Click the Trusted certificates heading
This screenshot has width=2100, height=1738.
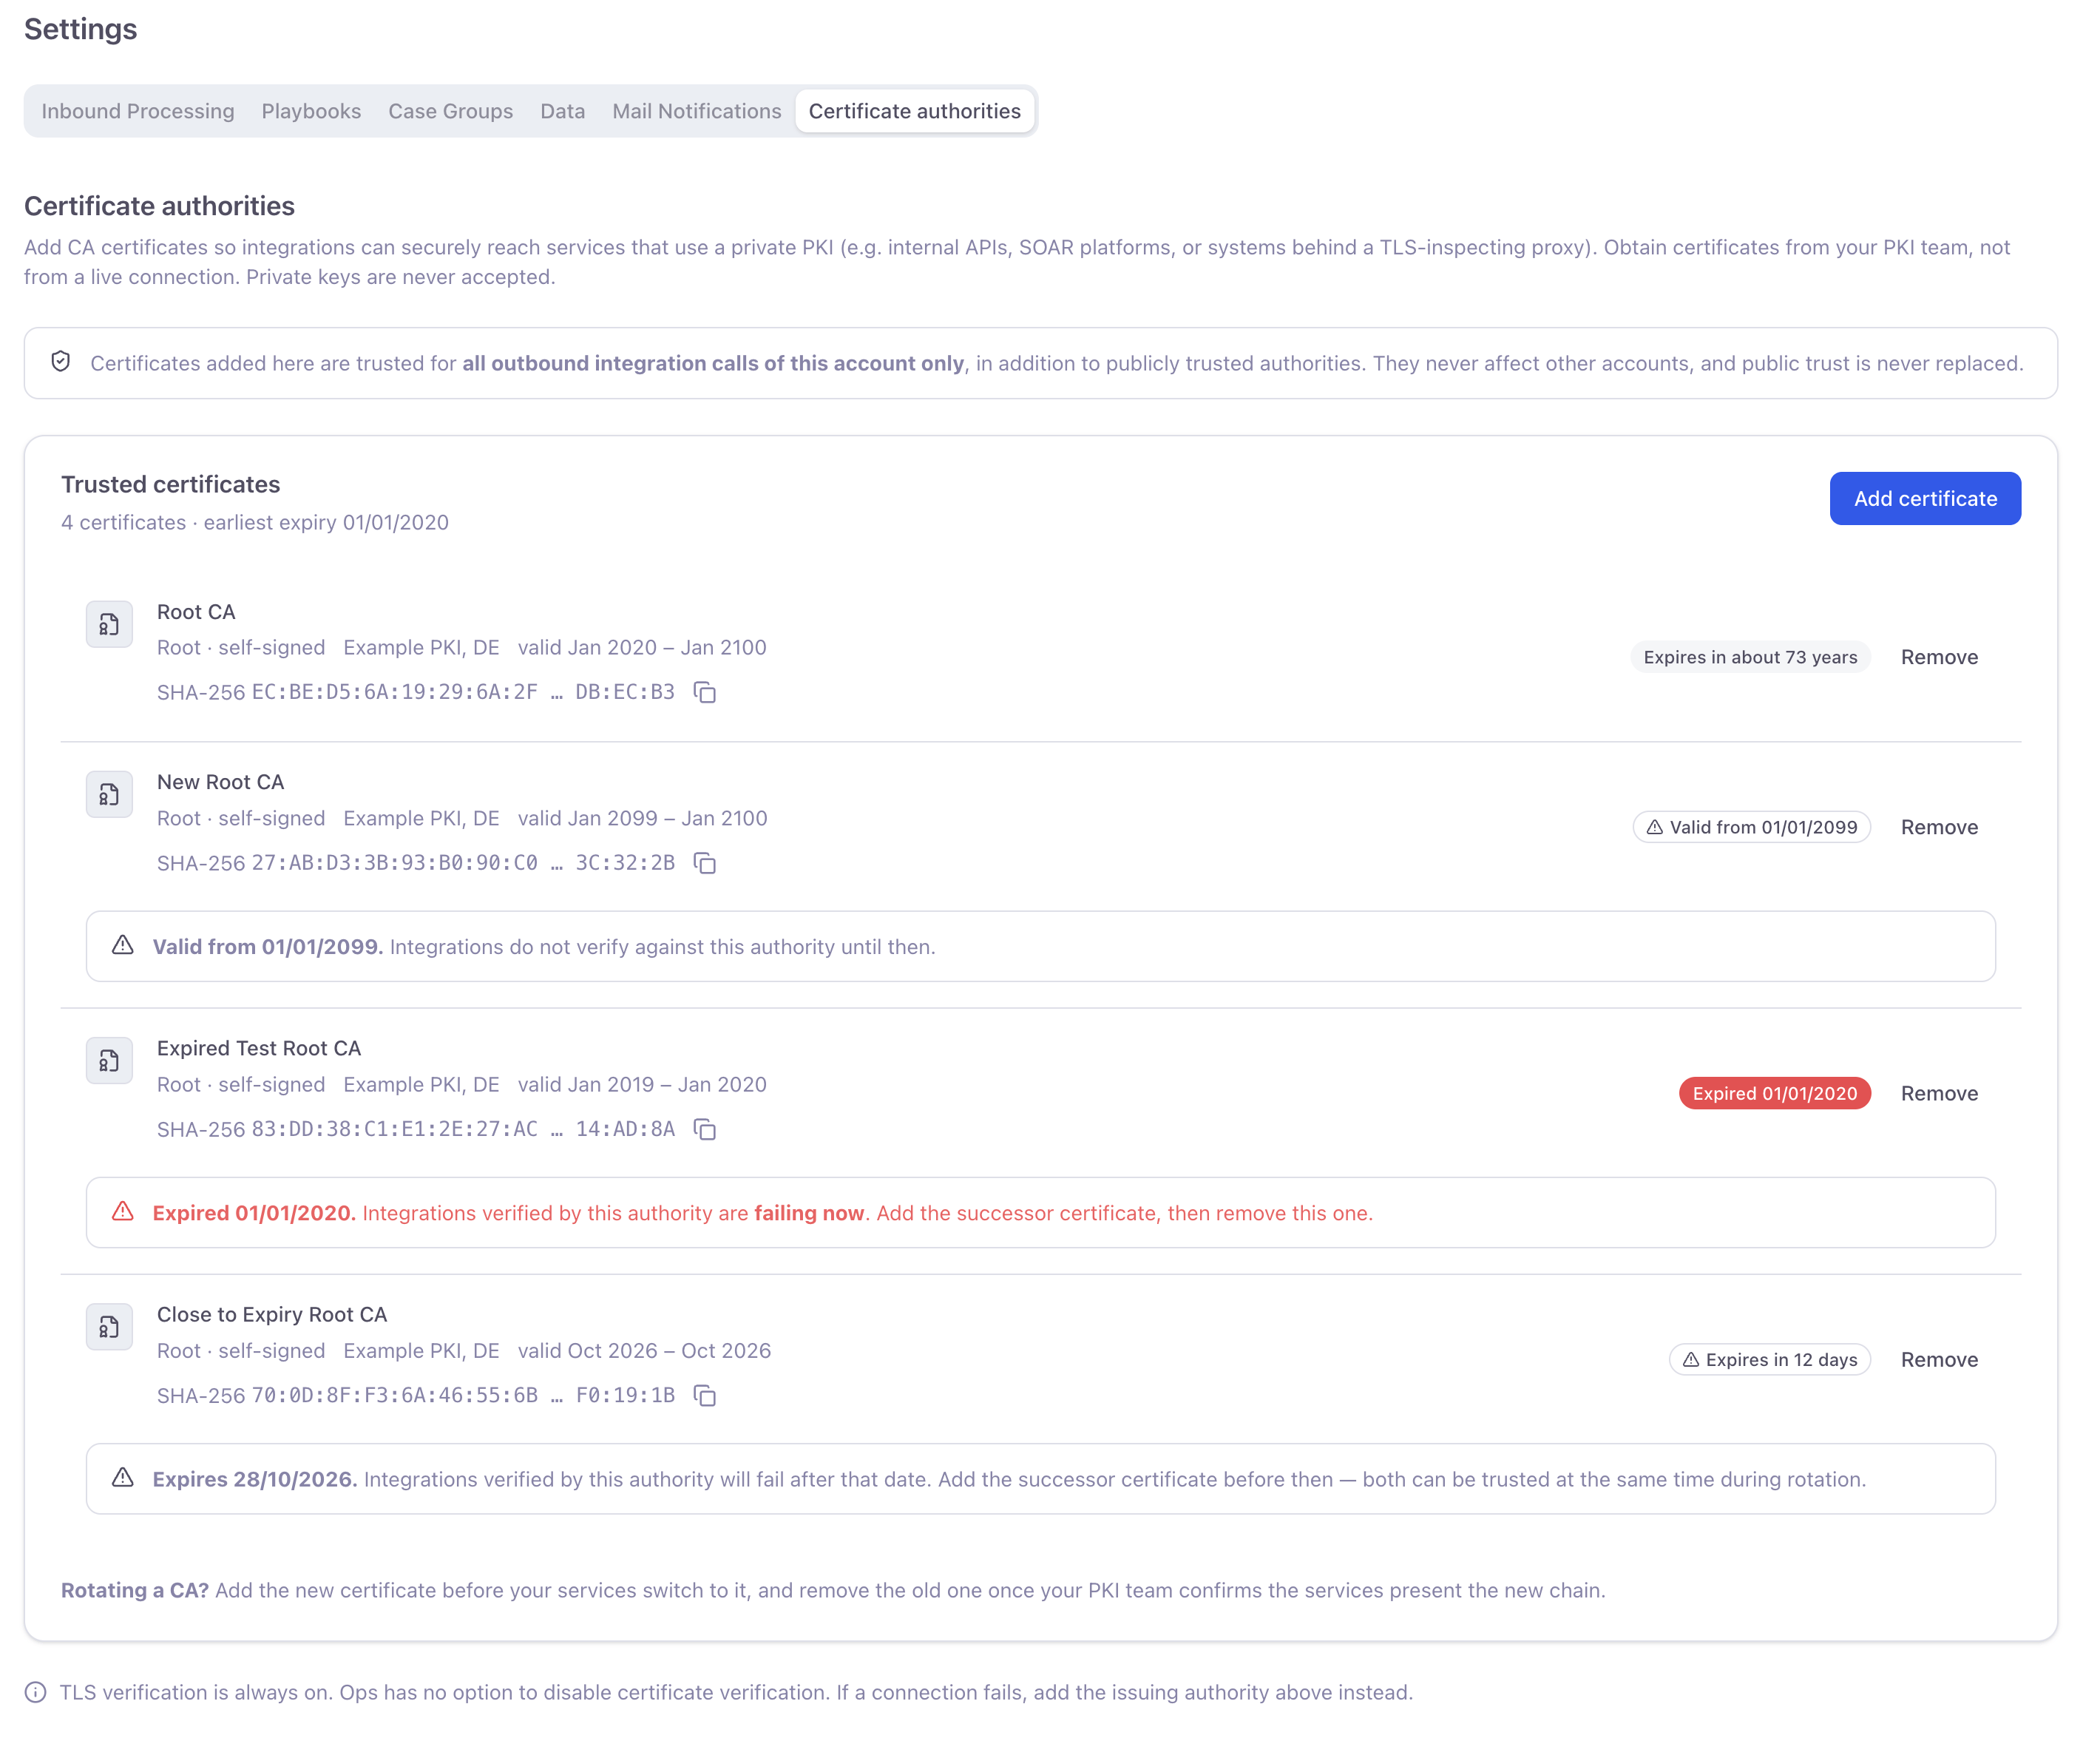(171, 484)
